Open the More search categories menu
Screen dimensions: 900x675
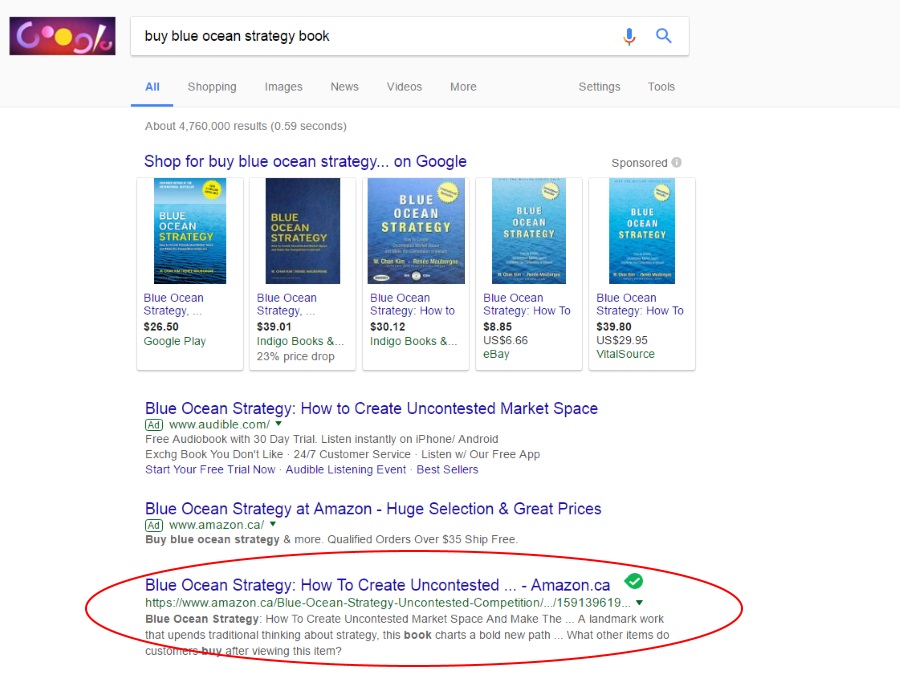click(463, 87)
